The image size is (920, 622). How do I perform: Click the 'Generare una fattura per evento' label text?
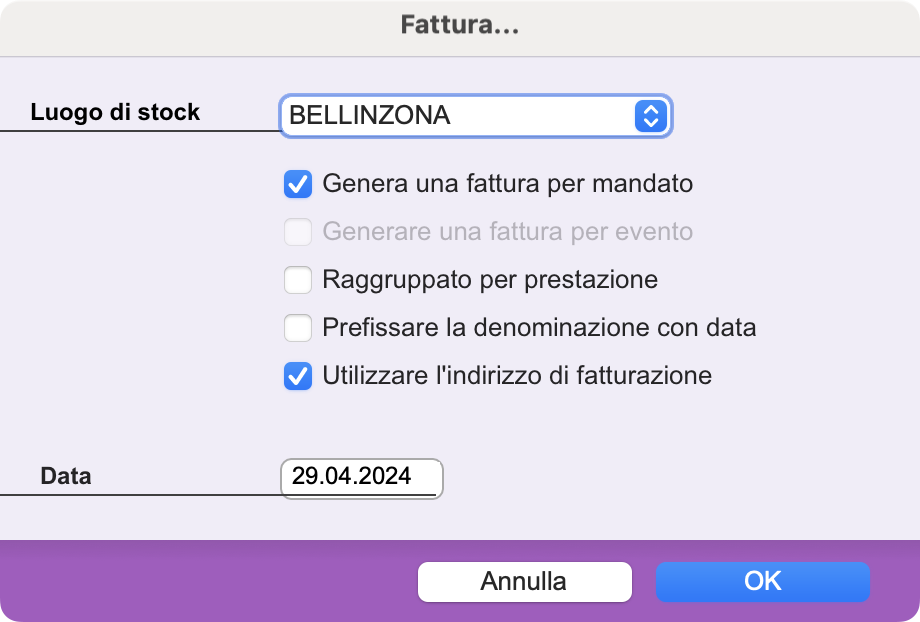click(x=508, y=231)
